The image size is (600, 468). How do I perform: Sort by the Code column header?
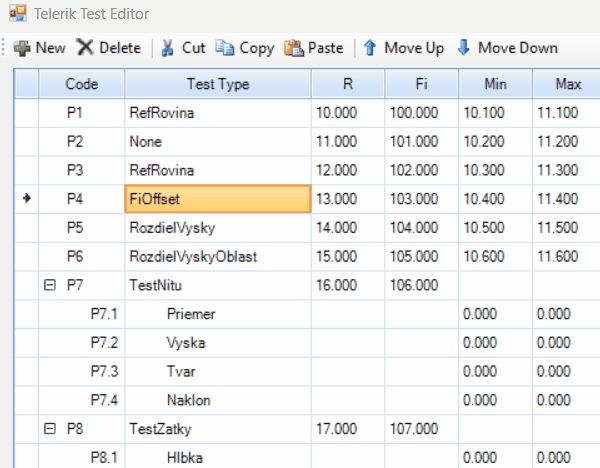(81, 84)
